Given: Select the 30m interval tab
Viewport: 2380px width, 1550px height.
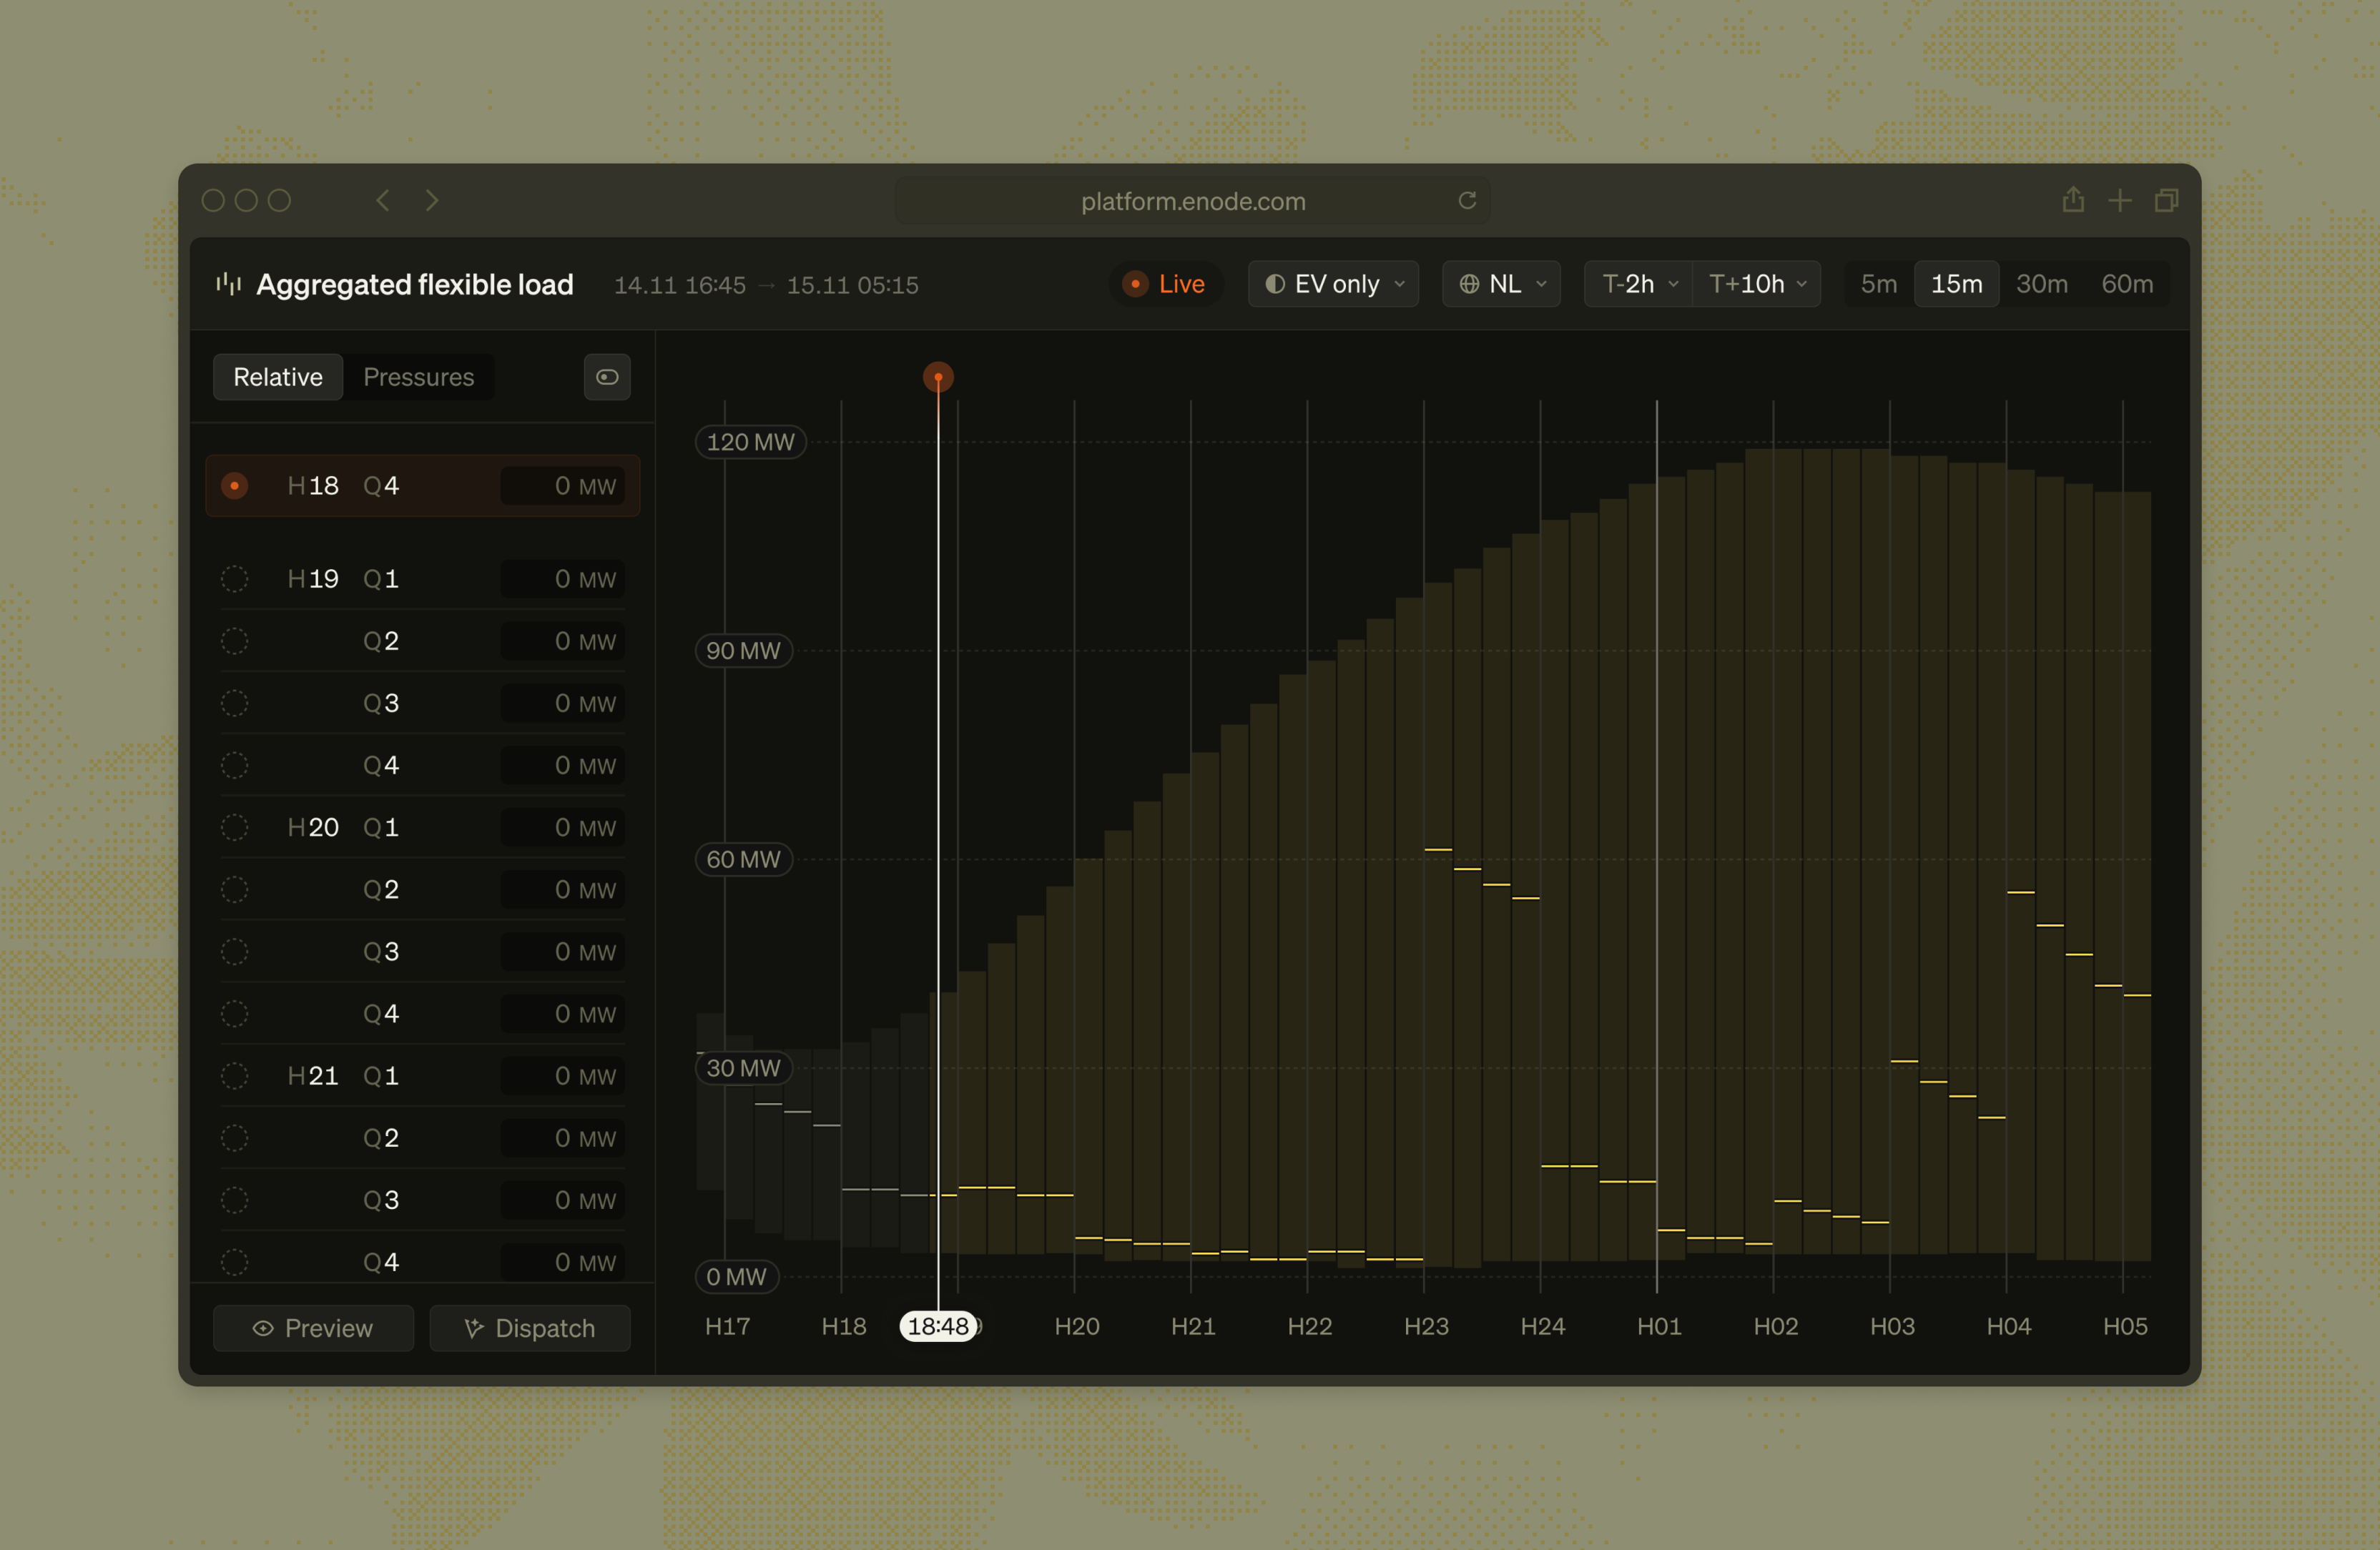Looking at the screenshot, I should point(2041,284).
